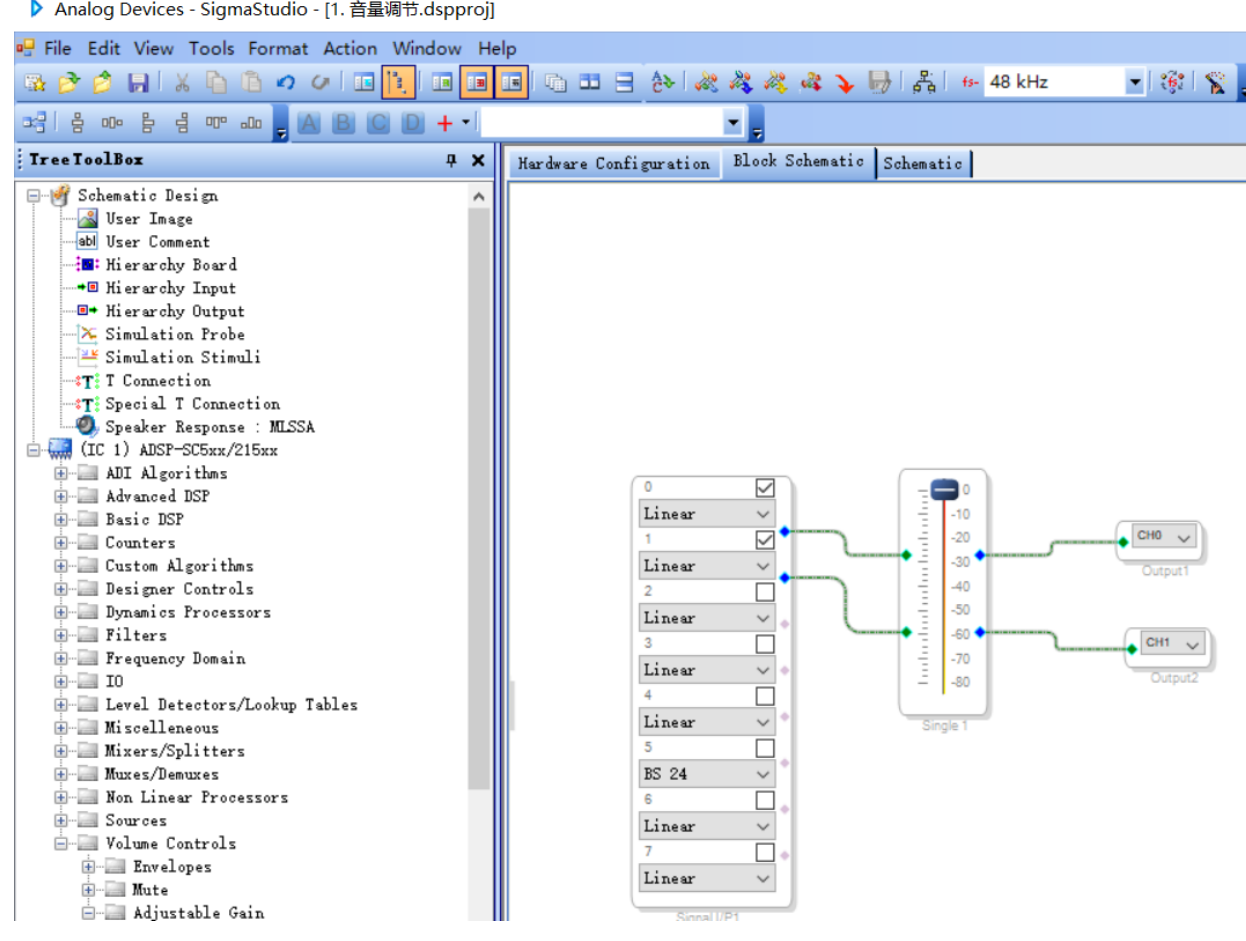Click the Save disk icon
The height and width of the screenshot is (941, 1246).
[138, 83]
